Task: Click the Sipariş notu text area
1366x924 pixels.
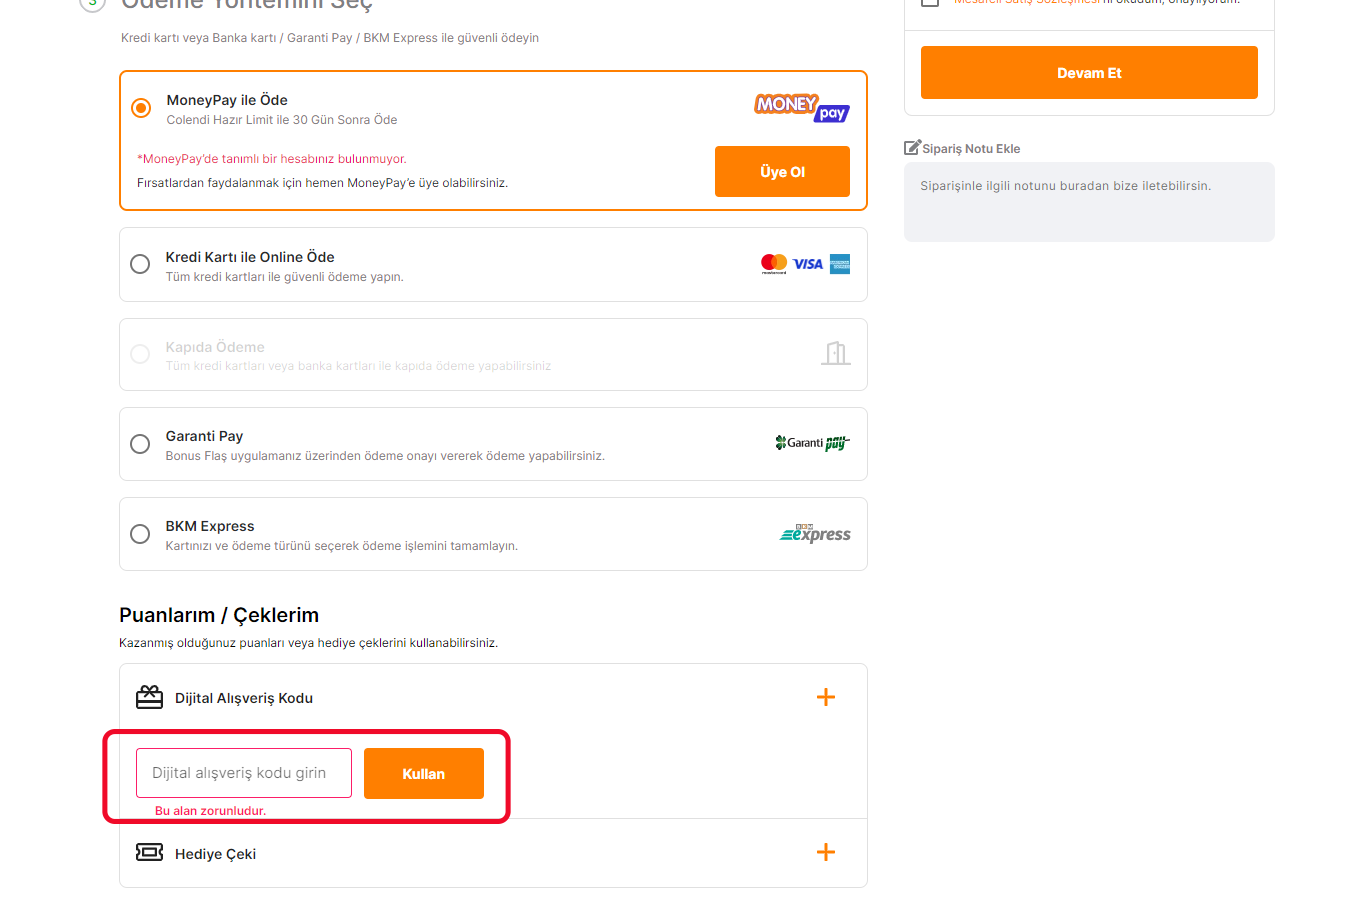Action: 1089,202
